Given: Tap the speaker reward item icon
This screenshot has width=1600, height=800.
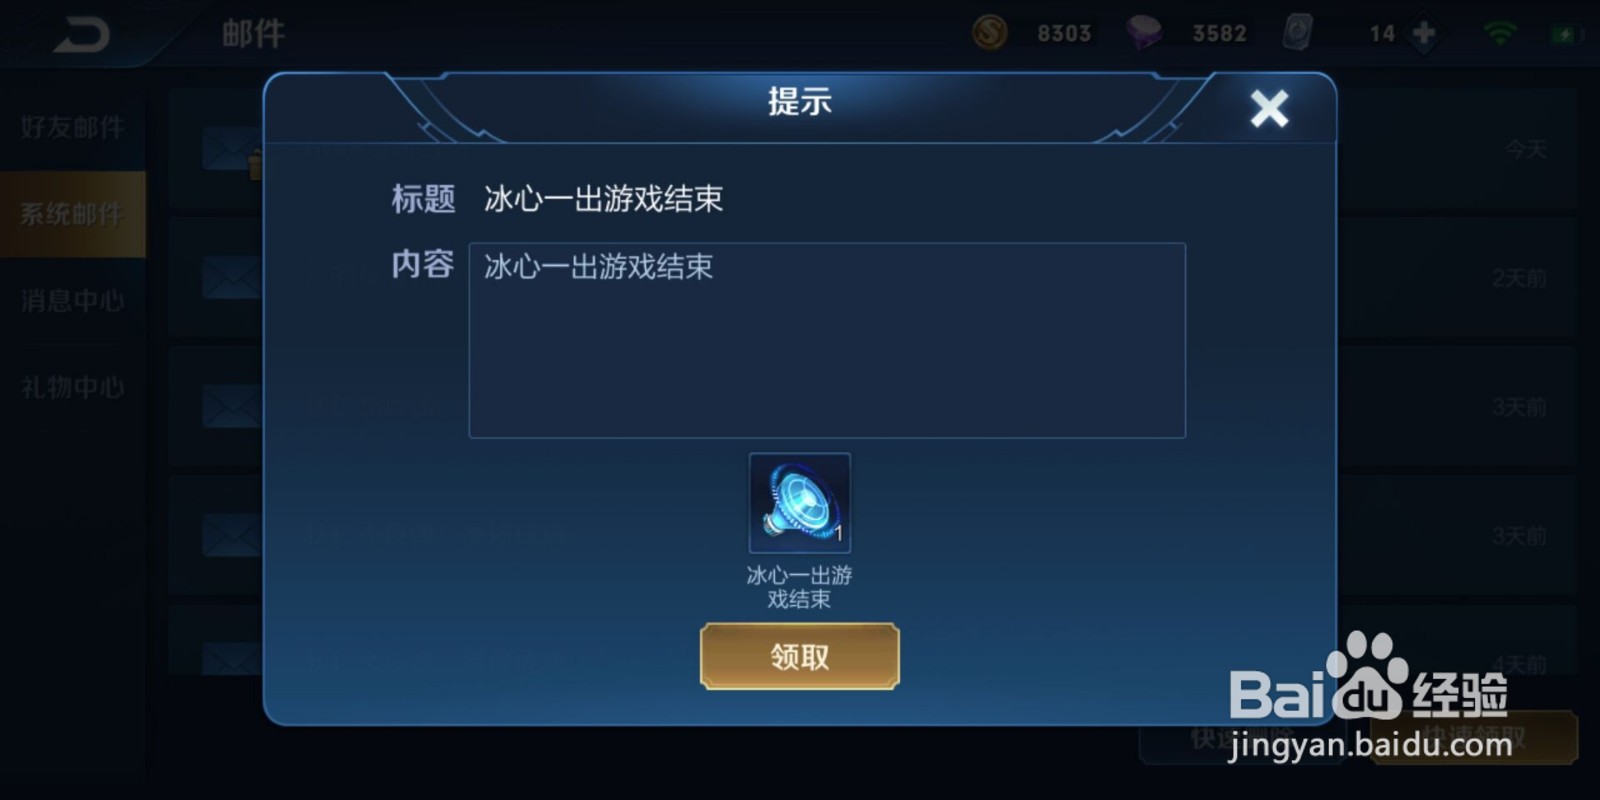Looking at the screenshot, I should point(799,503).
